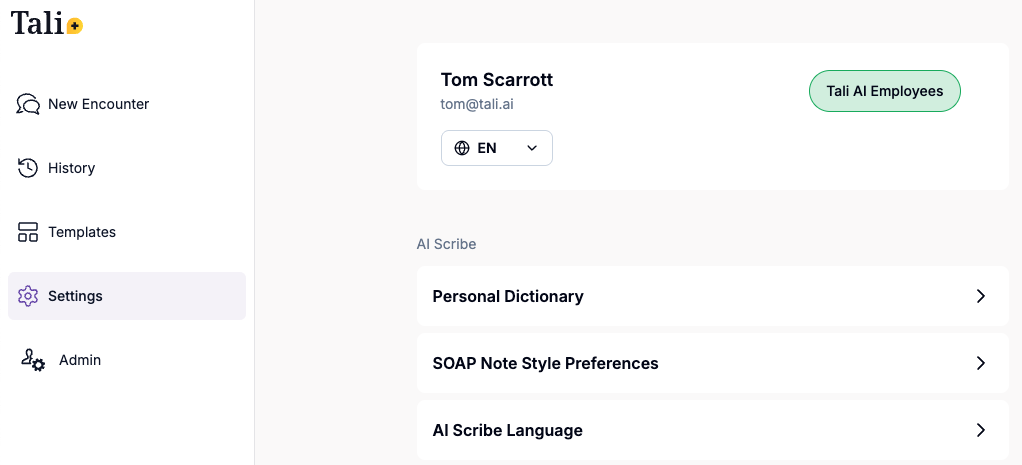Screen dimensions: 1022x465
Task: Expand SOAP Note Style Preferences chevron
Action: tap(981, 363)
